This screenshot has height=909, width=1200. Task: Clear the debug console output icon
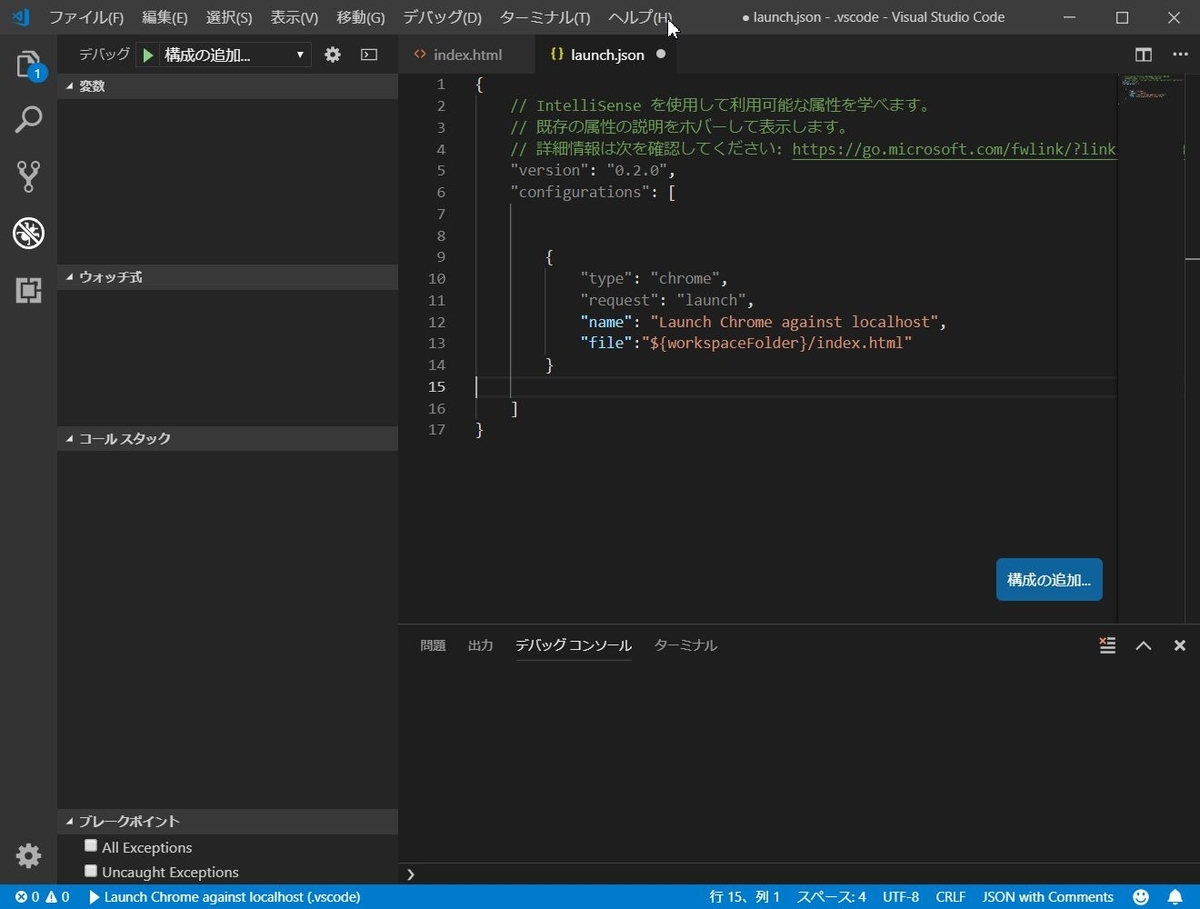click(1107, 645)
